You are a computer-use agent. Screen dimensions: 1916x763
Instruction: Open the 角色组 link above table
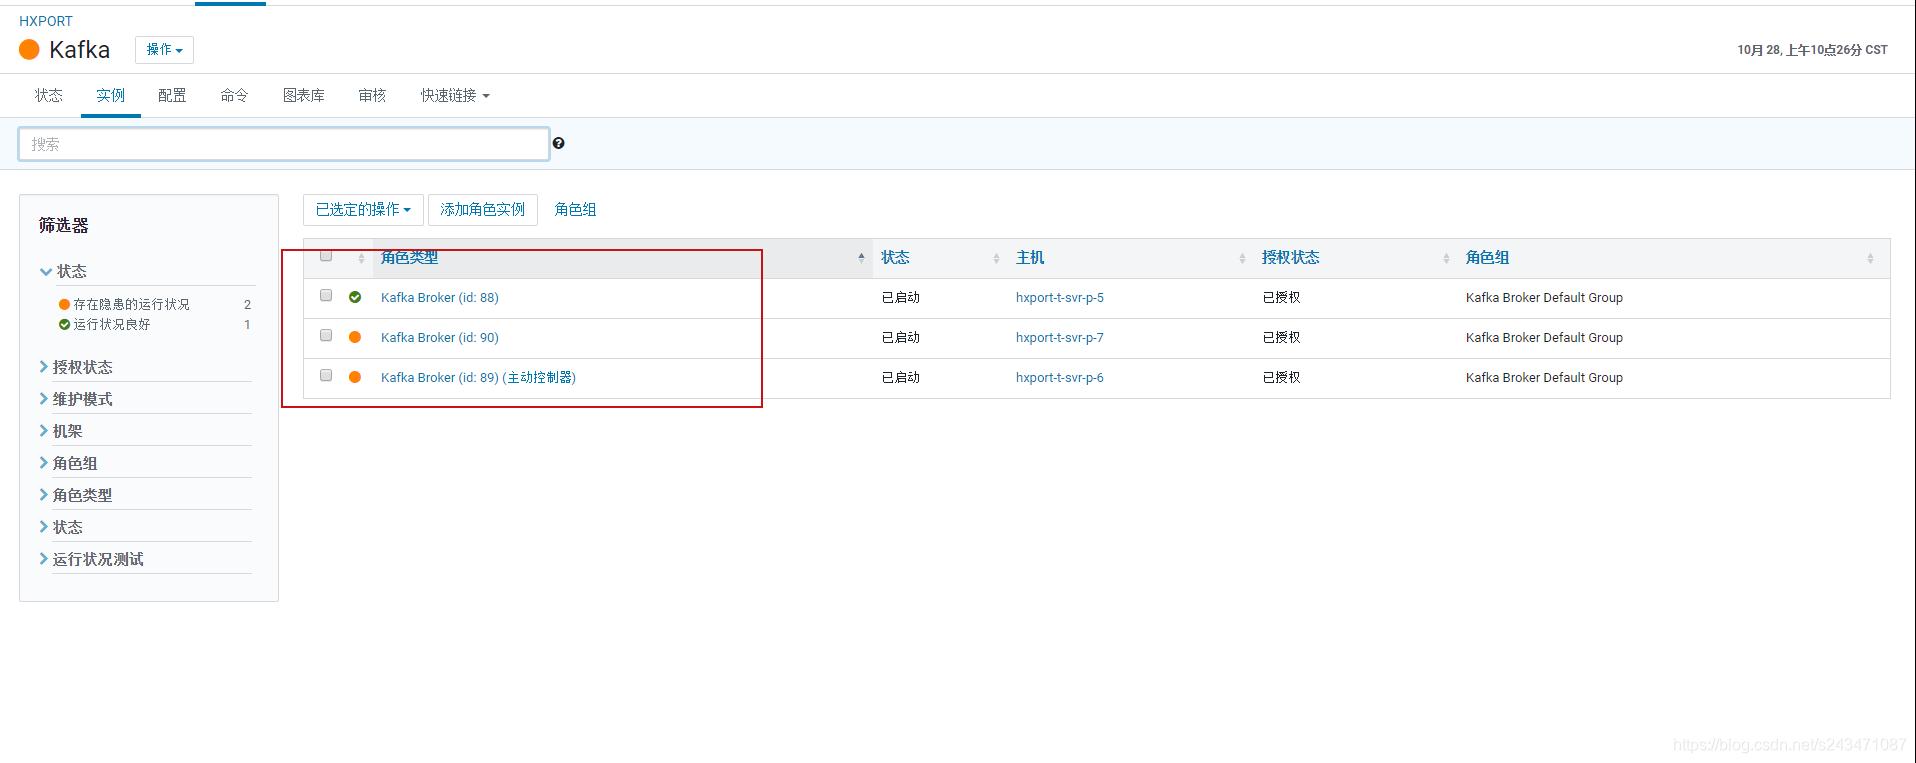575,209
